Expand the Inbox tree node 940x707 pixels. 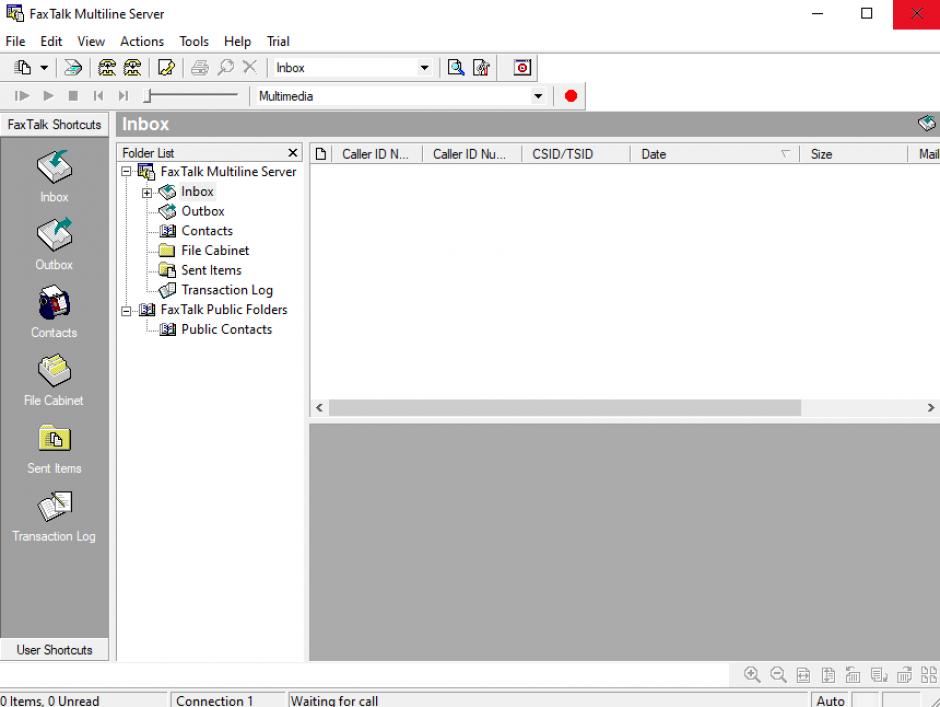click(146, 192)
